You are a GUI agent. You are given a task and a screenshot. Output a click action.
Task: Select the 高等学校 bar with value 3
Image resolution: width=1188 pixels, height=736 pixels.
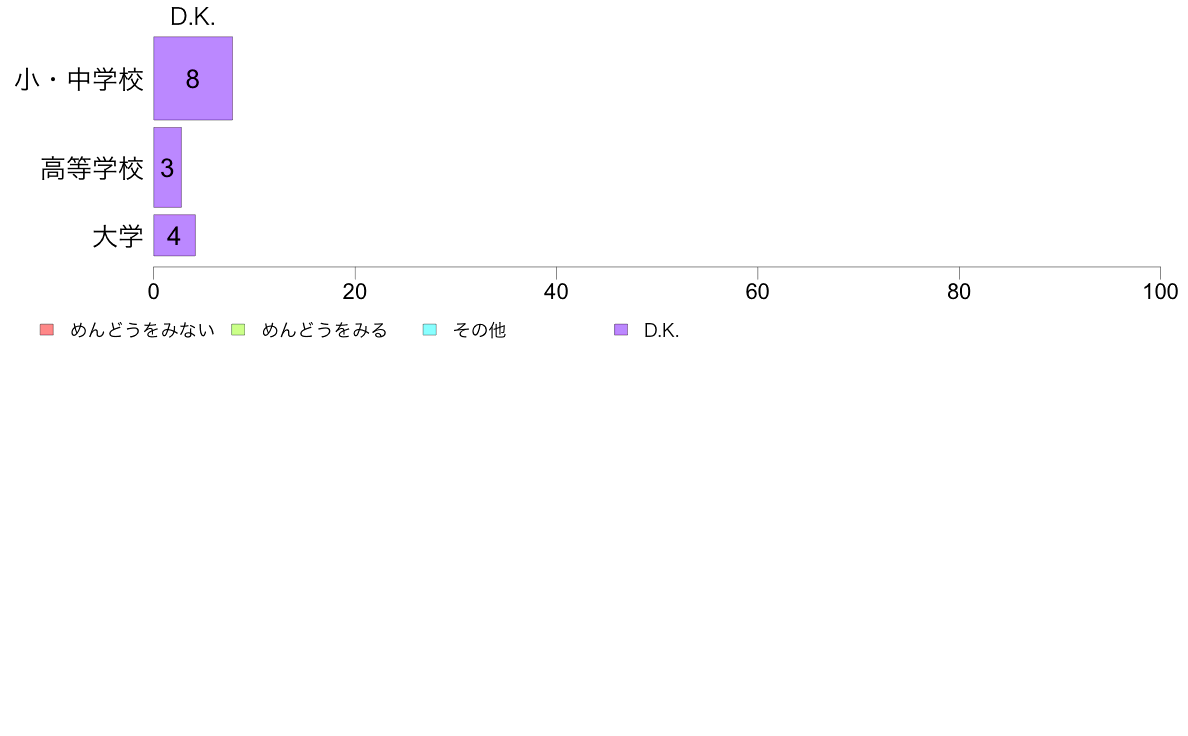click(167, 168)
